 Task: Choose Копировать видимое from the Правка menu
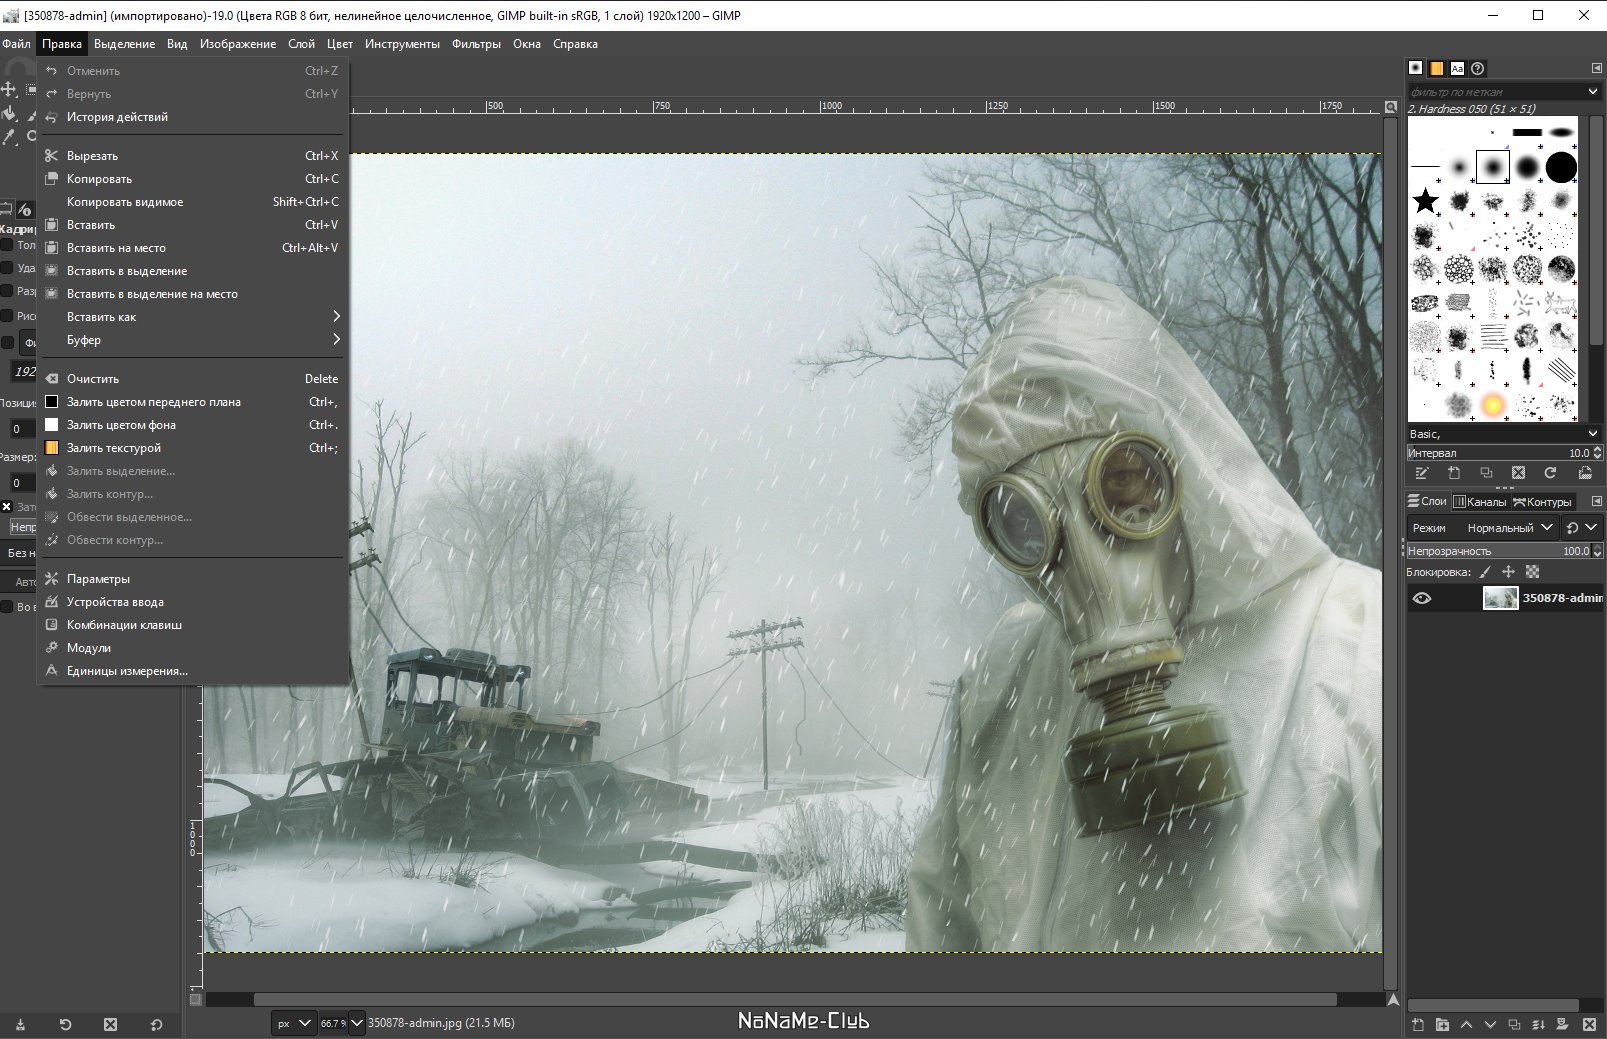click(x=125, y=202)
